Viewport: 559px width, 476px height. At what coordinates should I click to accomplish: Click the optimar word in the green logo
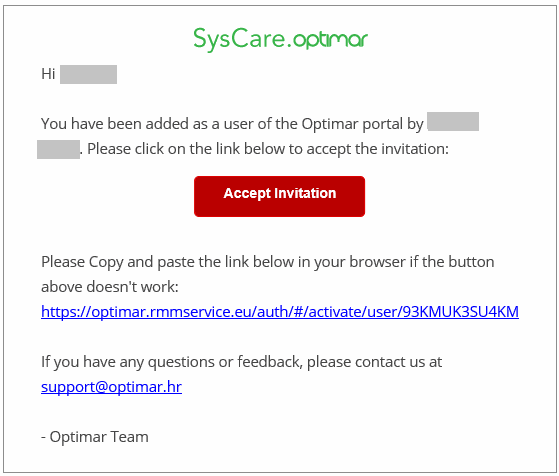(x=330, y=40)
